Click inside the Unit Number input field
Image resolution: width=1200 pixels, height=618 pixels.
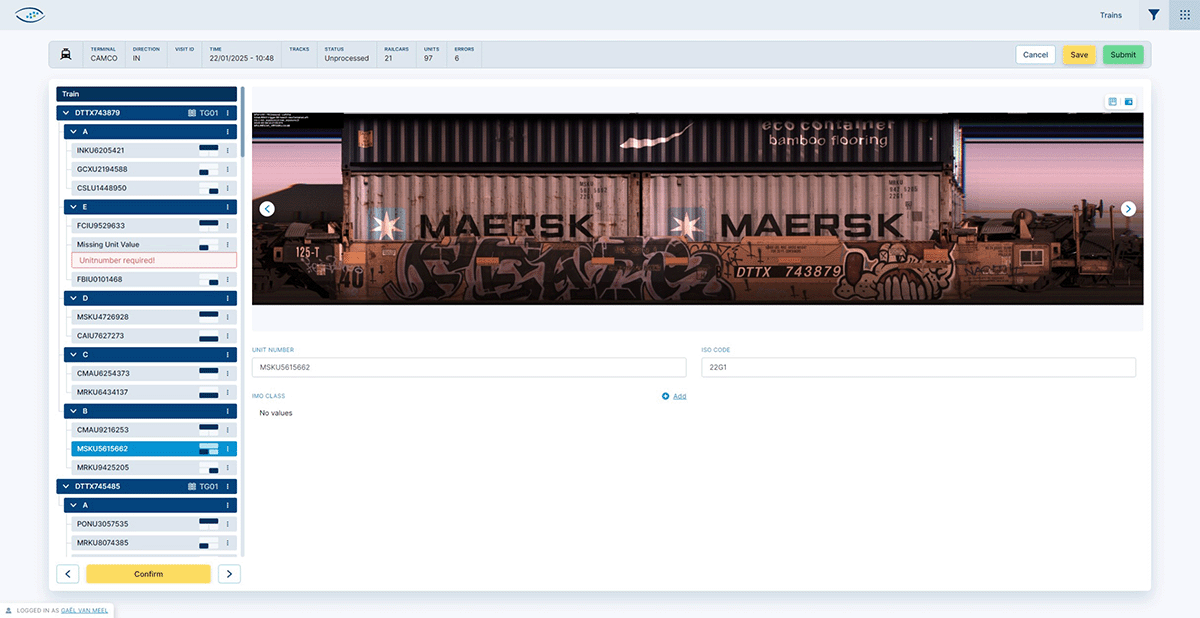point(470,367)
